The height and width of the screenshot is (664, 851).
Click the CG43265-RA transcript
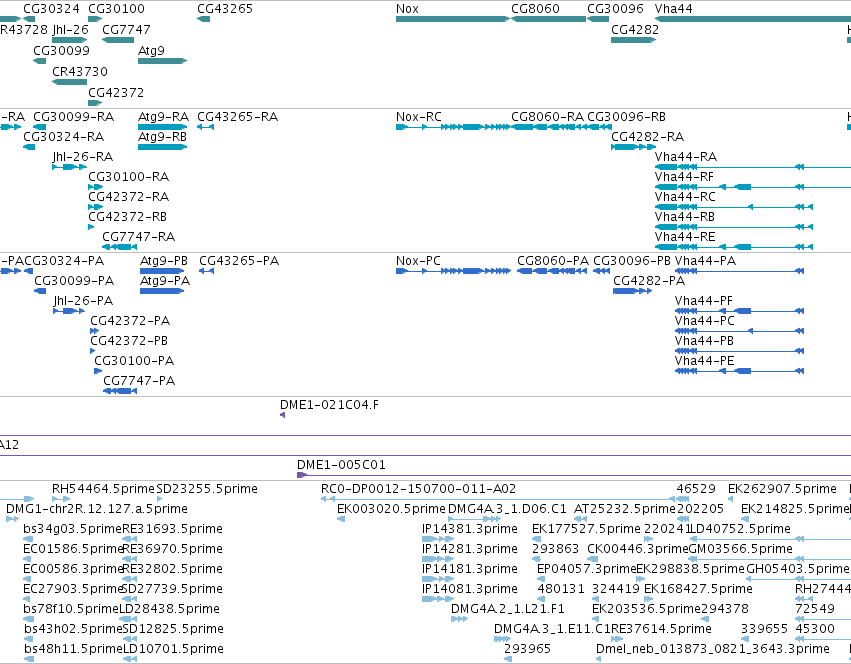[x=205, y=127]
